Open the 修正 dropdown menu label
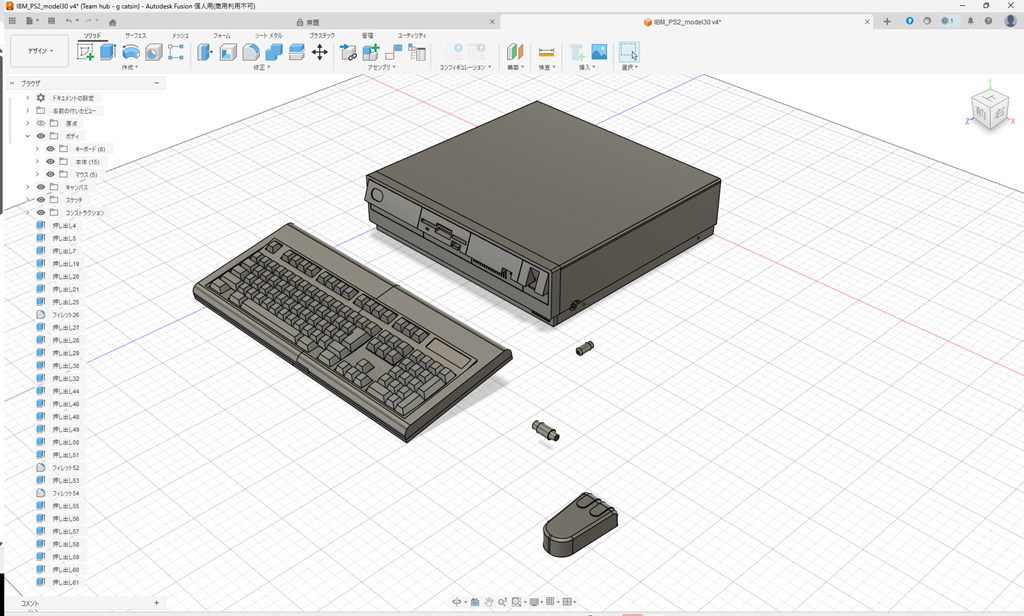 259,68
